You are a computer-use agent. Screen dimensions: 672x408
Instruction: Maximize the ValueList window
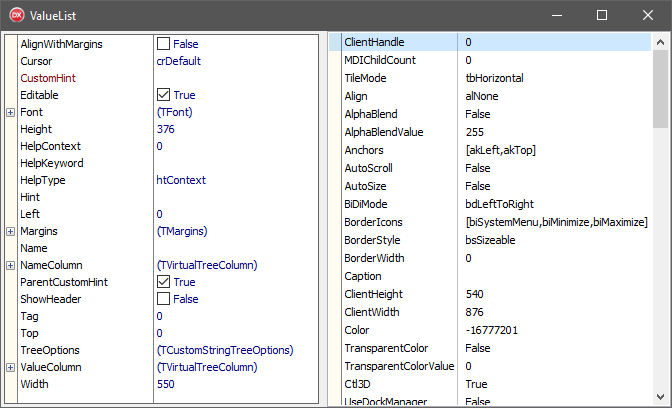[x=602, y=16]
